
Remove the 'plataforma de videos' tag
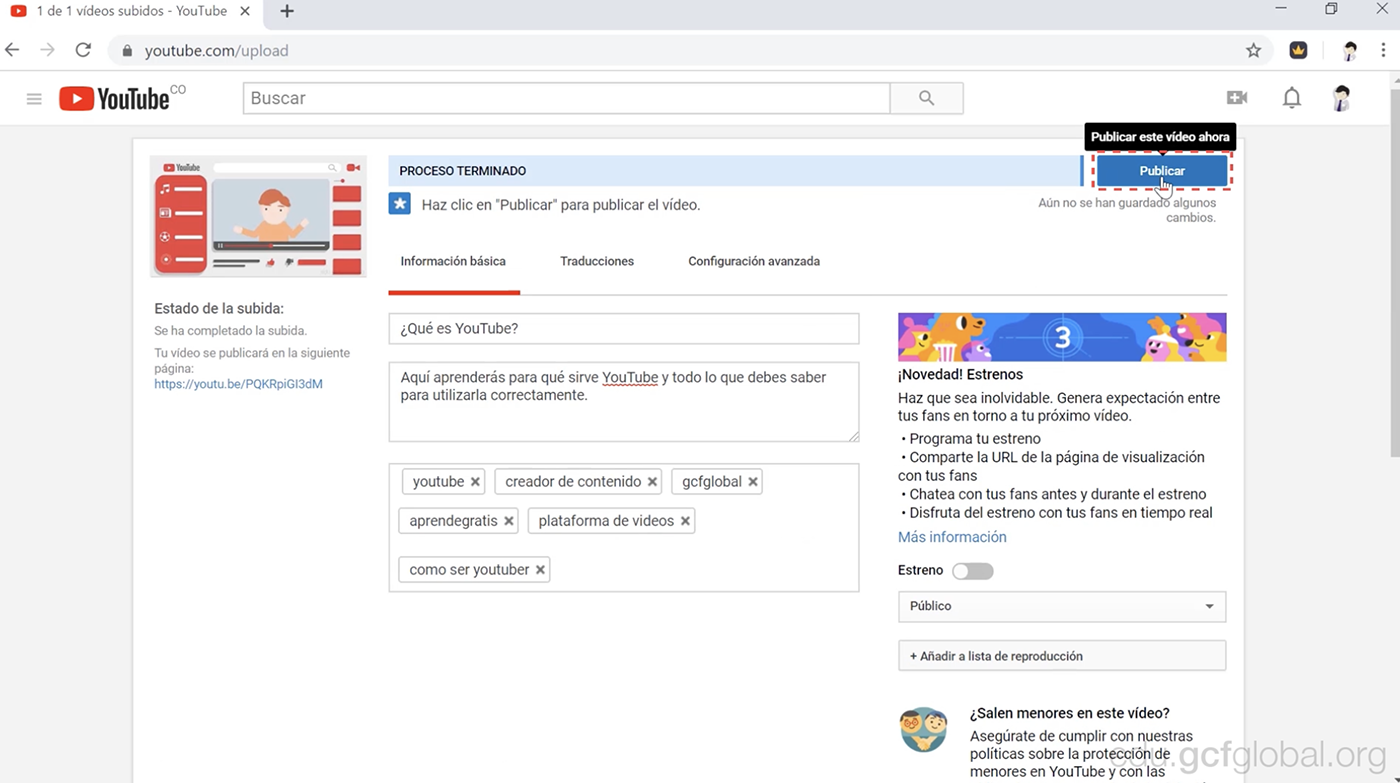[x=685, y=521]
